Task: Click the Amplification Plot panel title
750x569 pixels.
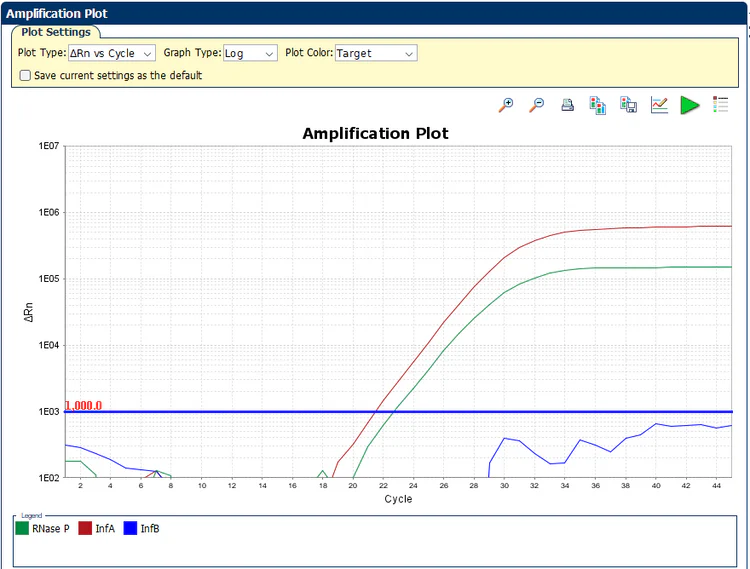Action: 57,14
